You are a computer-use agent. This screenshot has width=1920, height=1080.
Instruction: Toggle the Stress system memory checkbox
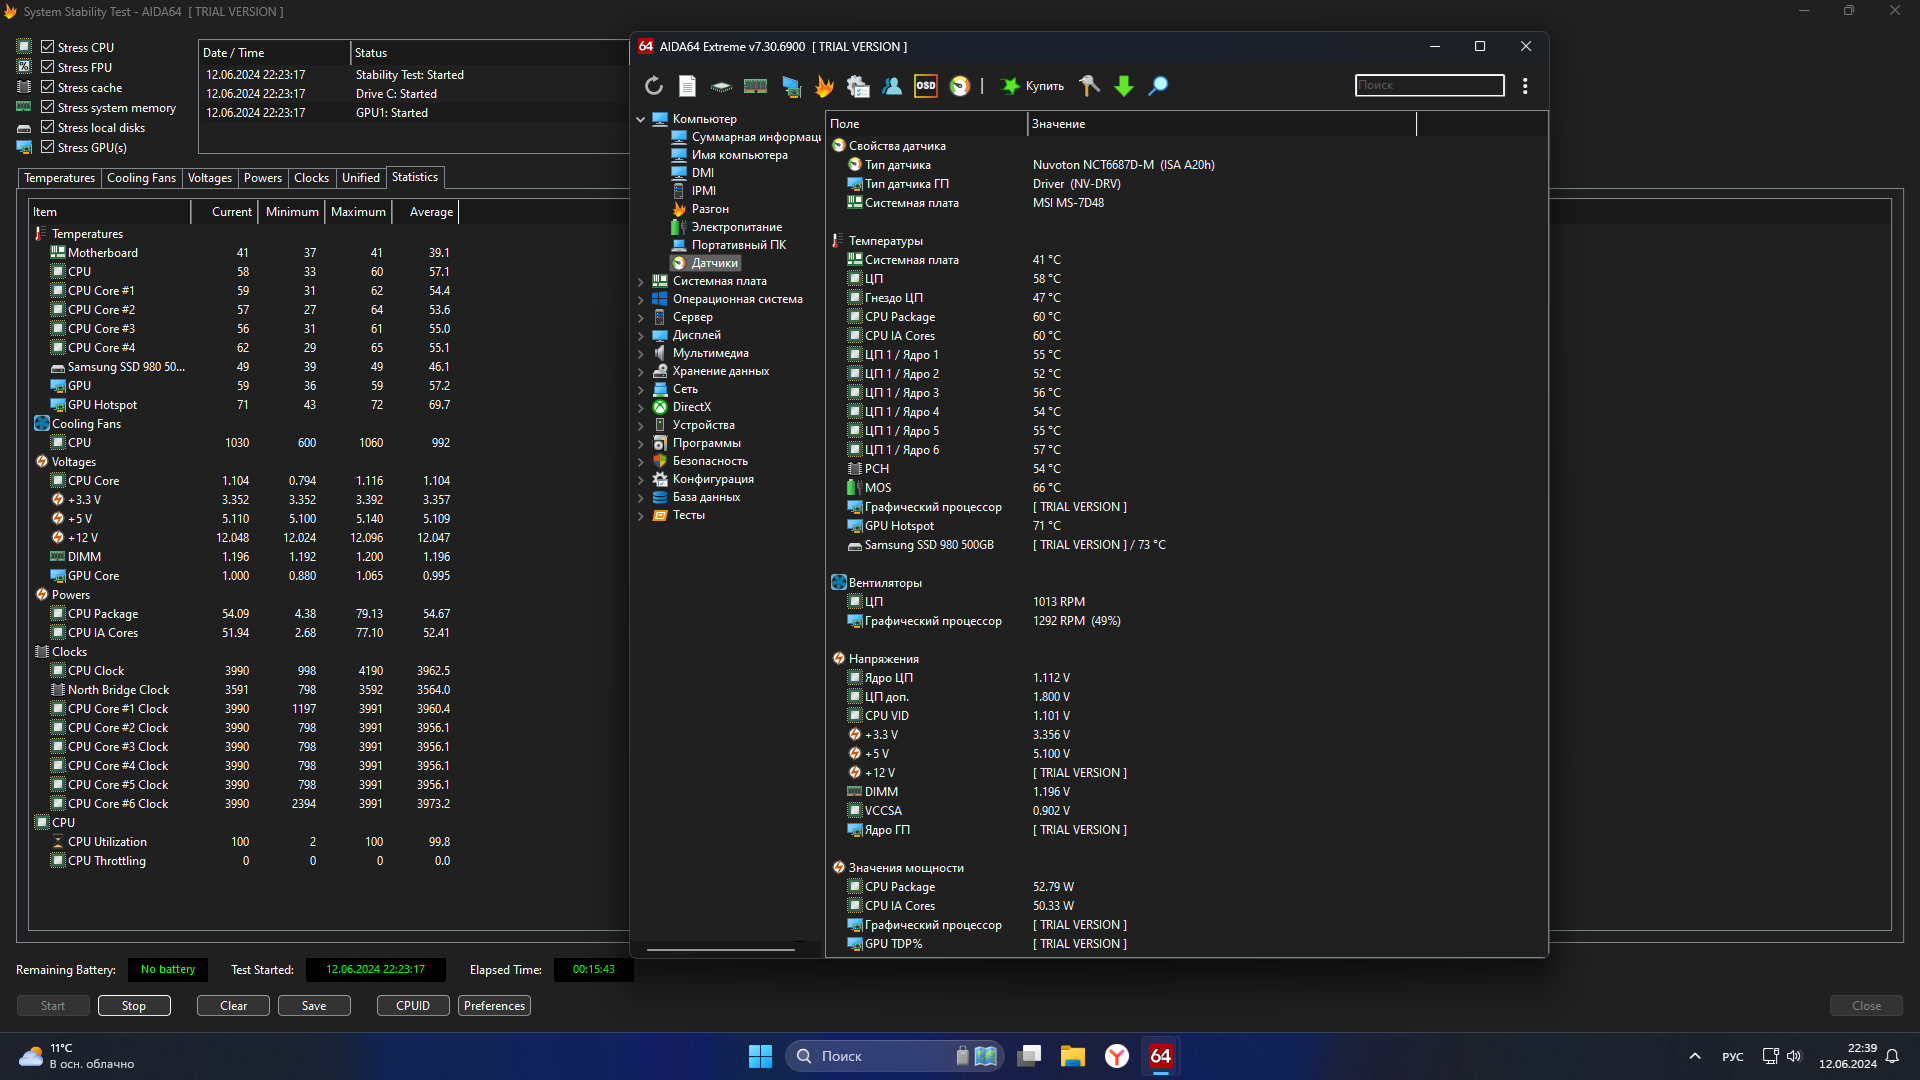47,107
